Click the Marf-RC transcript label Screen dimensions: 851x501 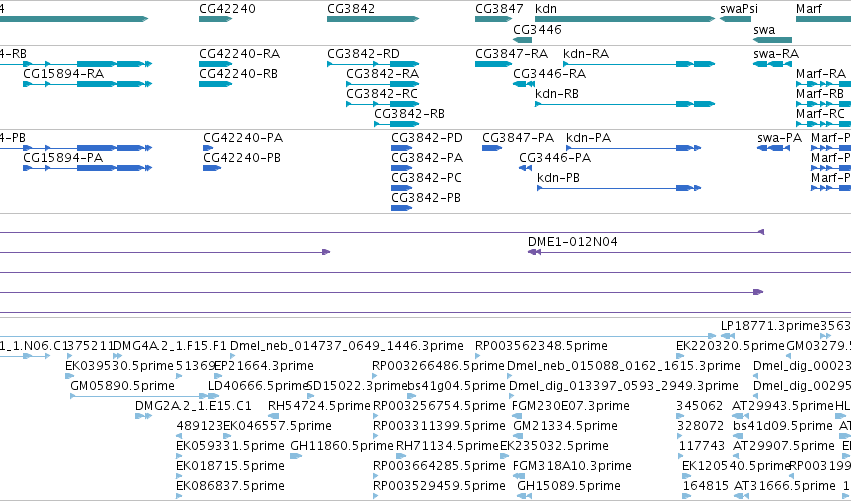tap(821, 113)
